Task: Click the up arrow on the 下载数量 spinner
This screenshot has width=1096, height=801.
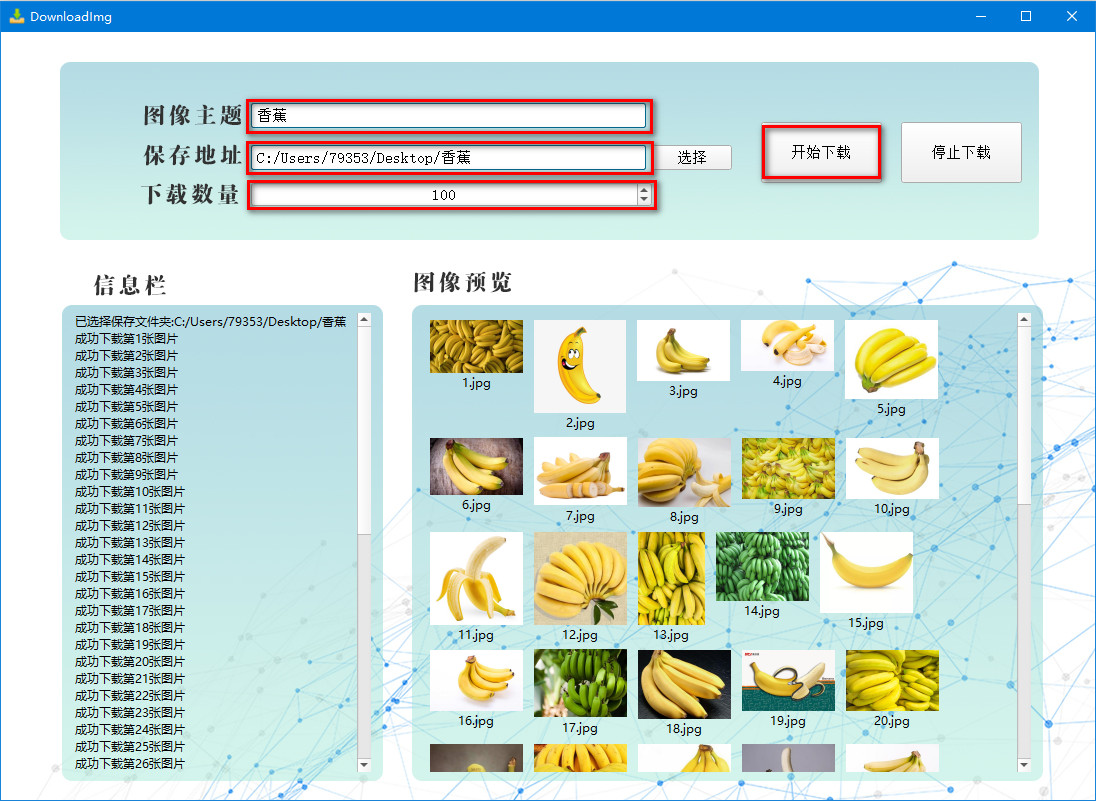Action: [x=643, y=189]
